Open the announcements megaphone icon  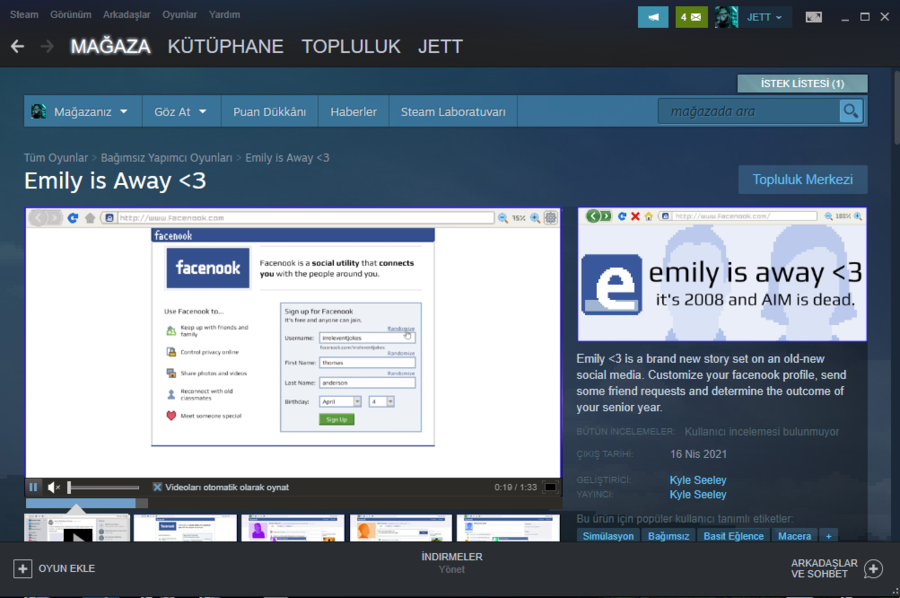(653, 17)
